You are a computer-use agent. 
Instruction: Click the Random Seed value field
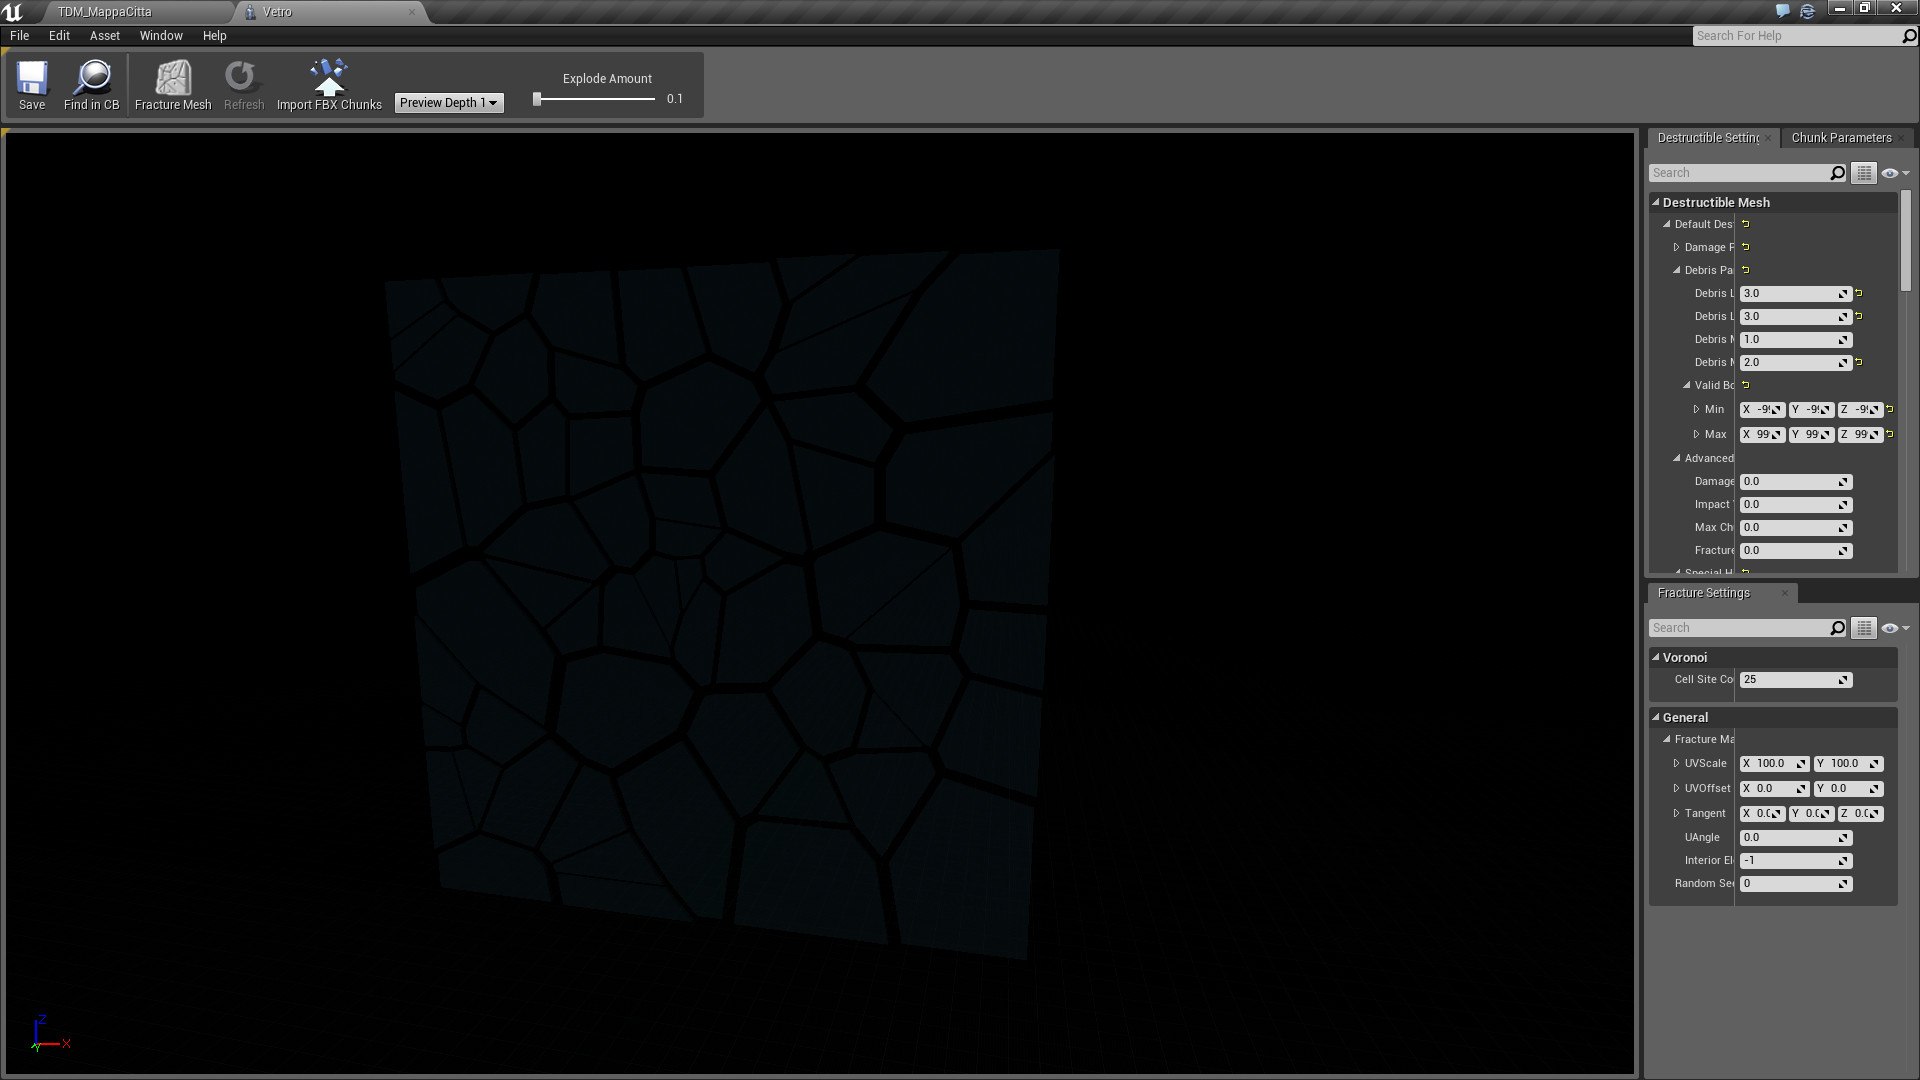point(1796,884)
